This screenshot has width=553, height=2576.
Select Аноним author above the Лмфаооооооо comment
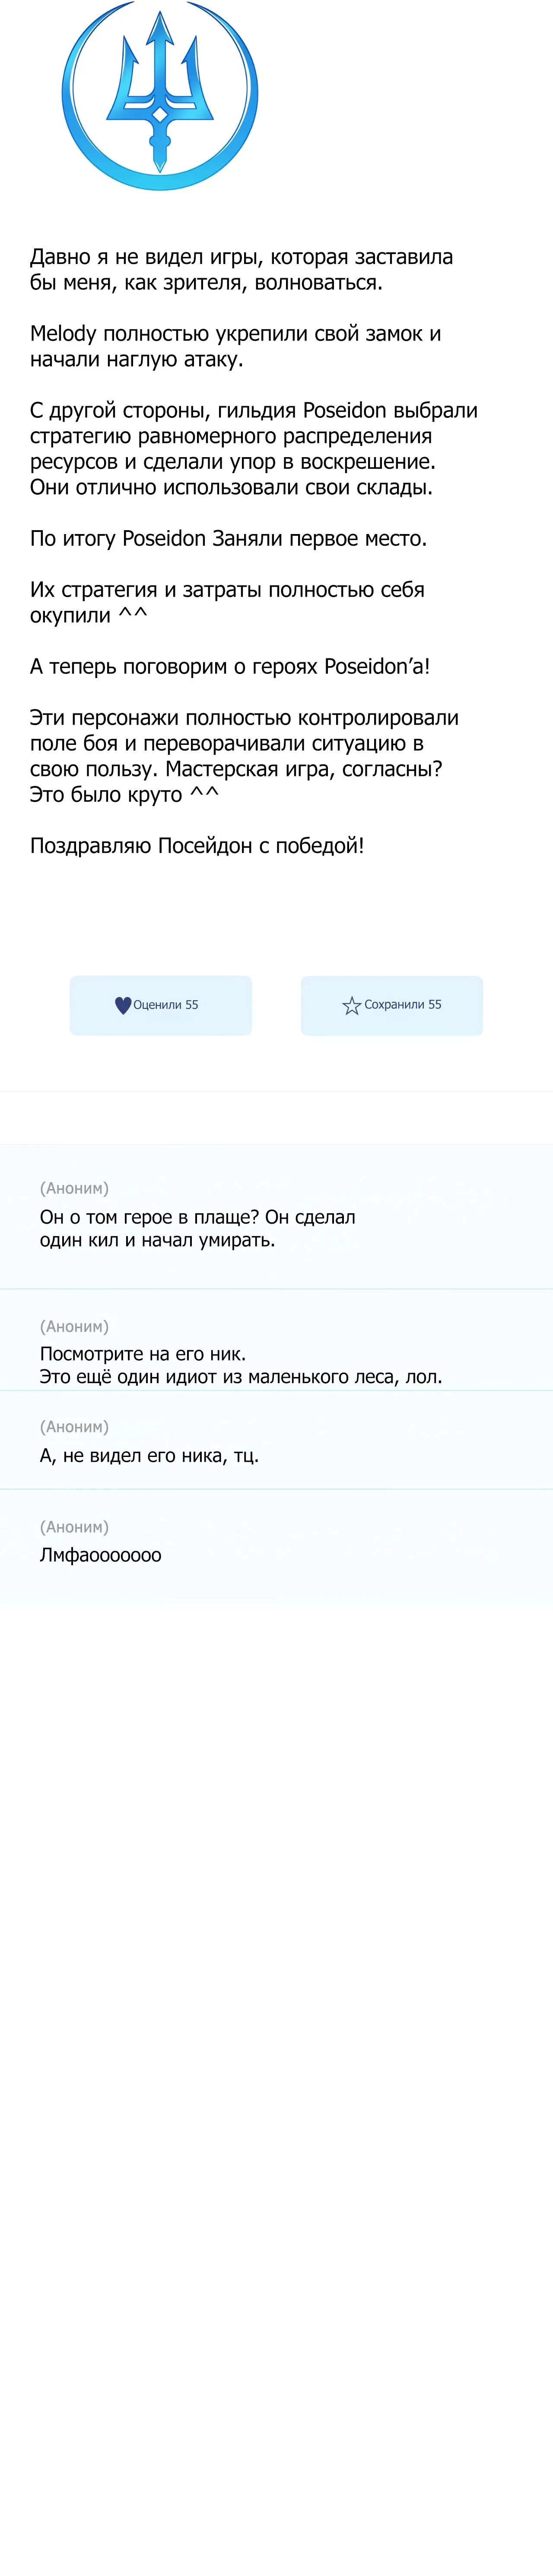74,1526
